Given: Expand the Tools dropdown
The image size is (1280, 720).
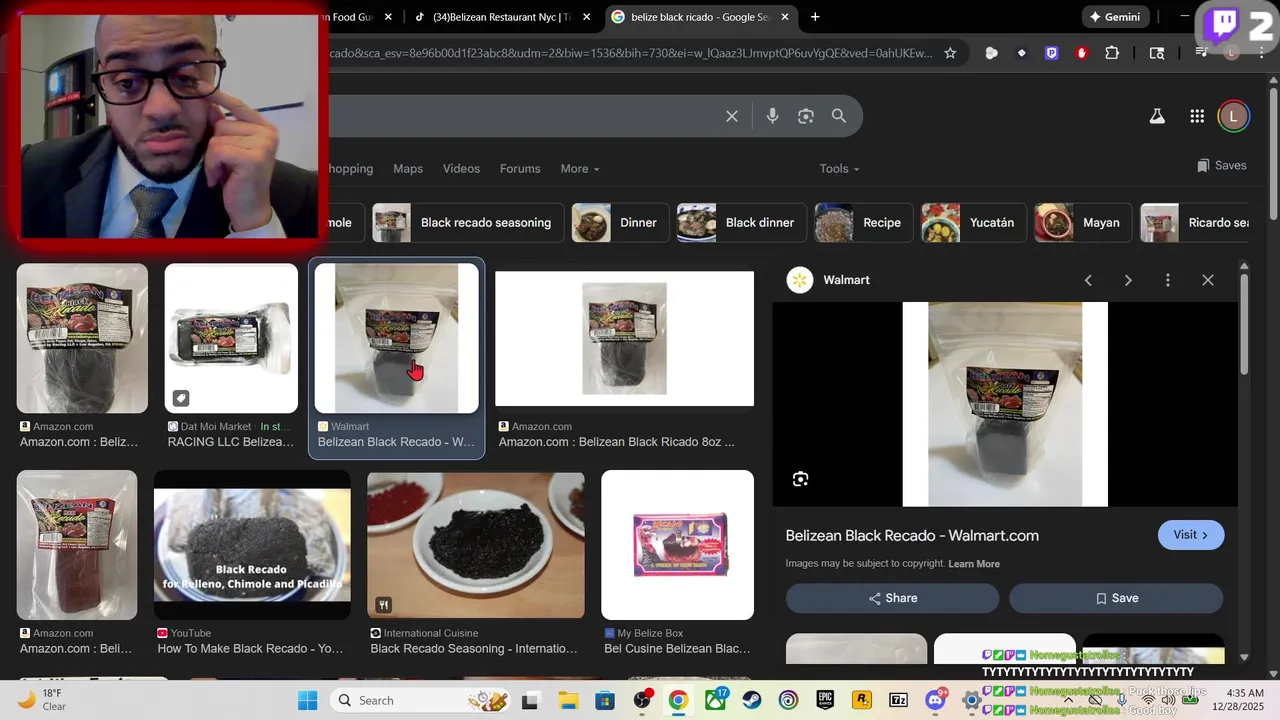Looking at the screenshot, I should (x=839, y=169).
